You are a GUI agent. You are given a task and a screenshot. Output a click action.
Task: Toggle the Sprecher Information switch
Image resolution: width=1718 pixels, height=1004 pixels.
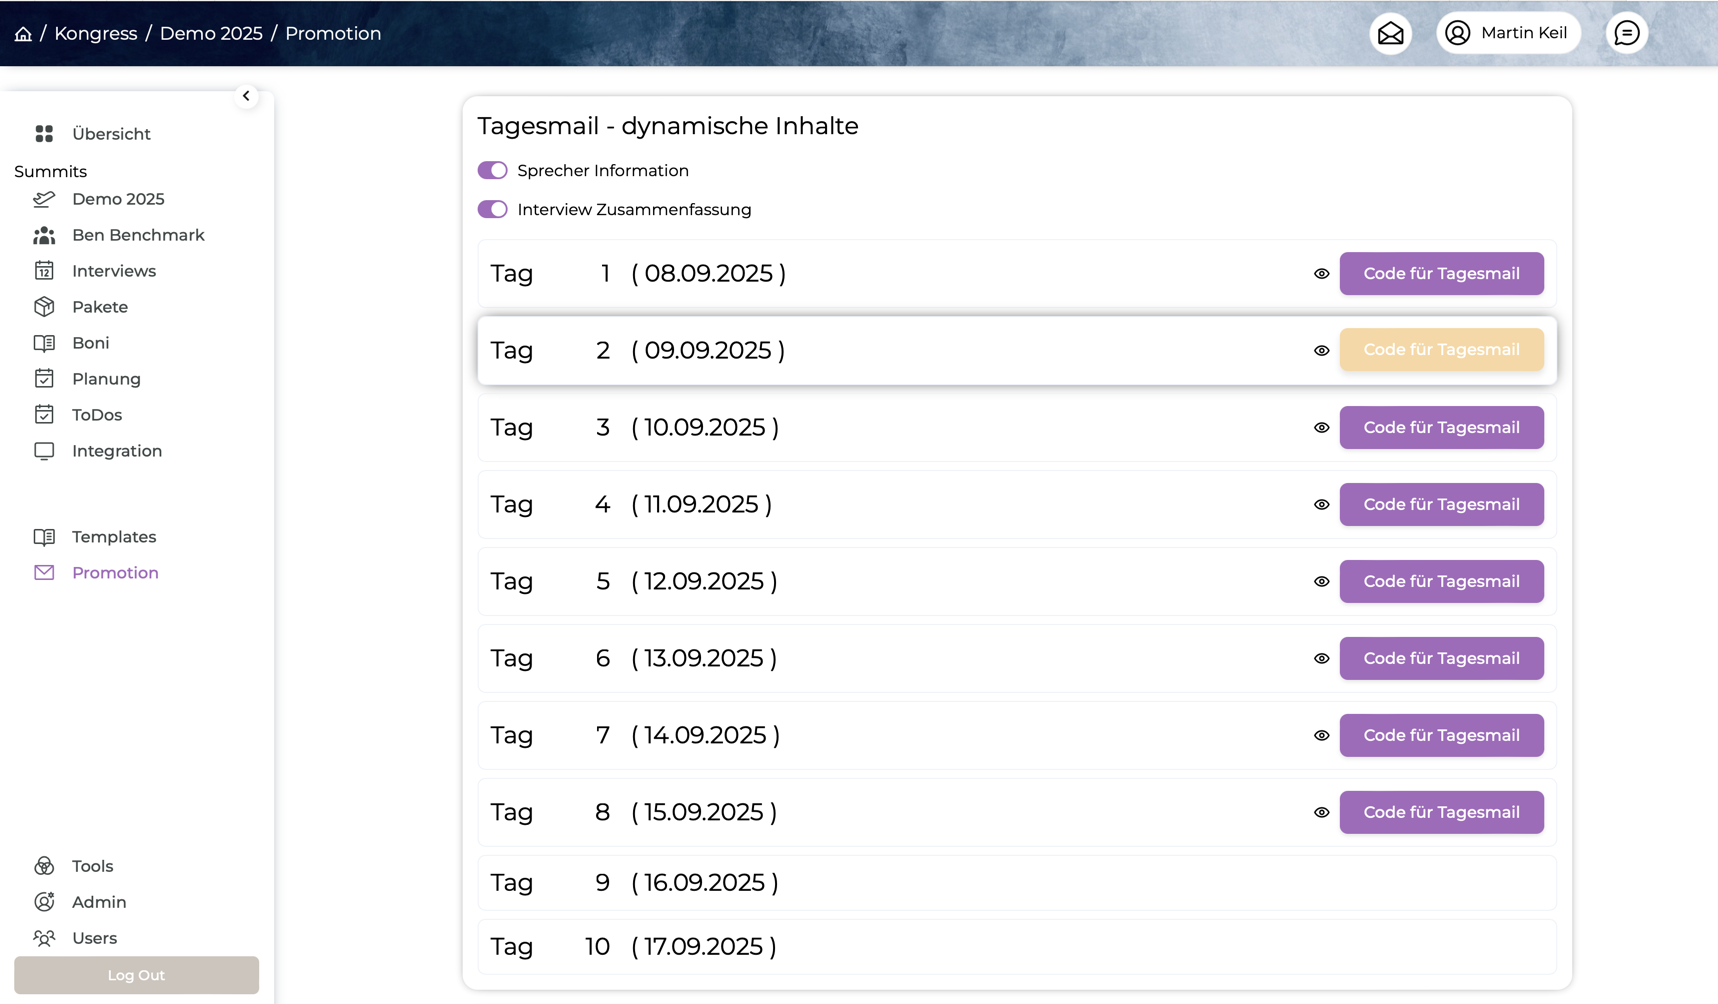click(x=492, y=171)
